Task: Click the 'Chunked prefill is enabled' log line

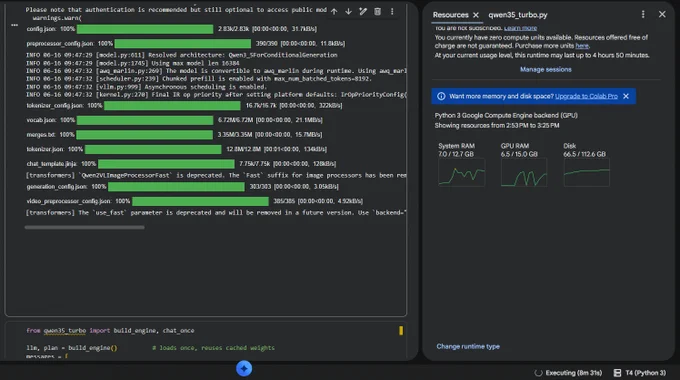Action: pyautogui.click(x=199, y=79)
